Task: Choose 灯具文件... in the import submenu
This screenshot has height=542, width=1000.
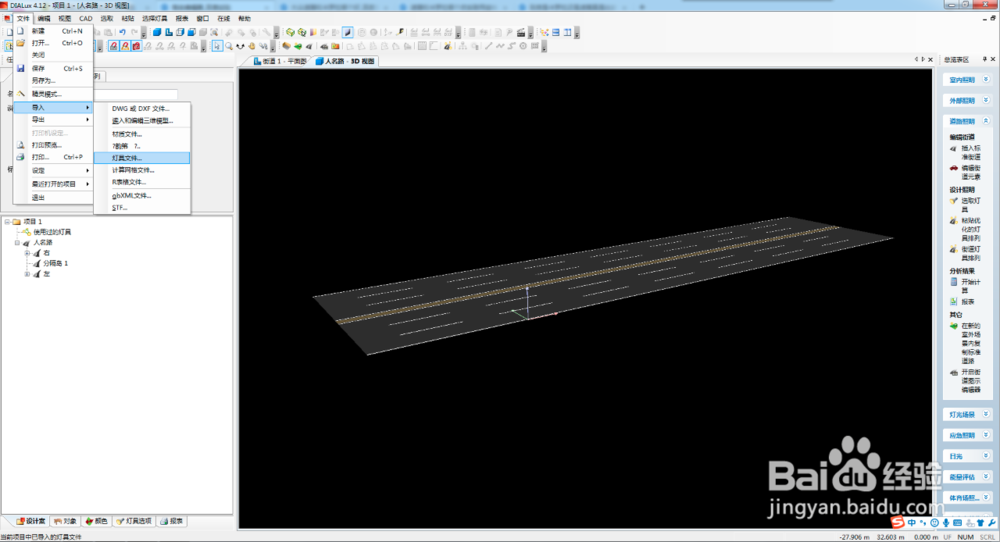Action: click(142, 157)
